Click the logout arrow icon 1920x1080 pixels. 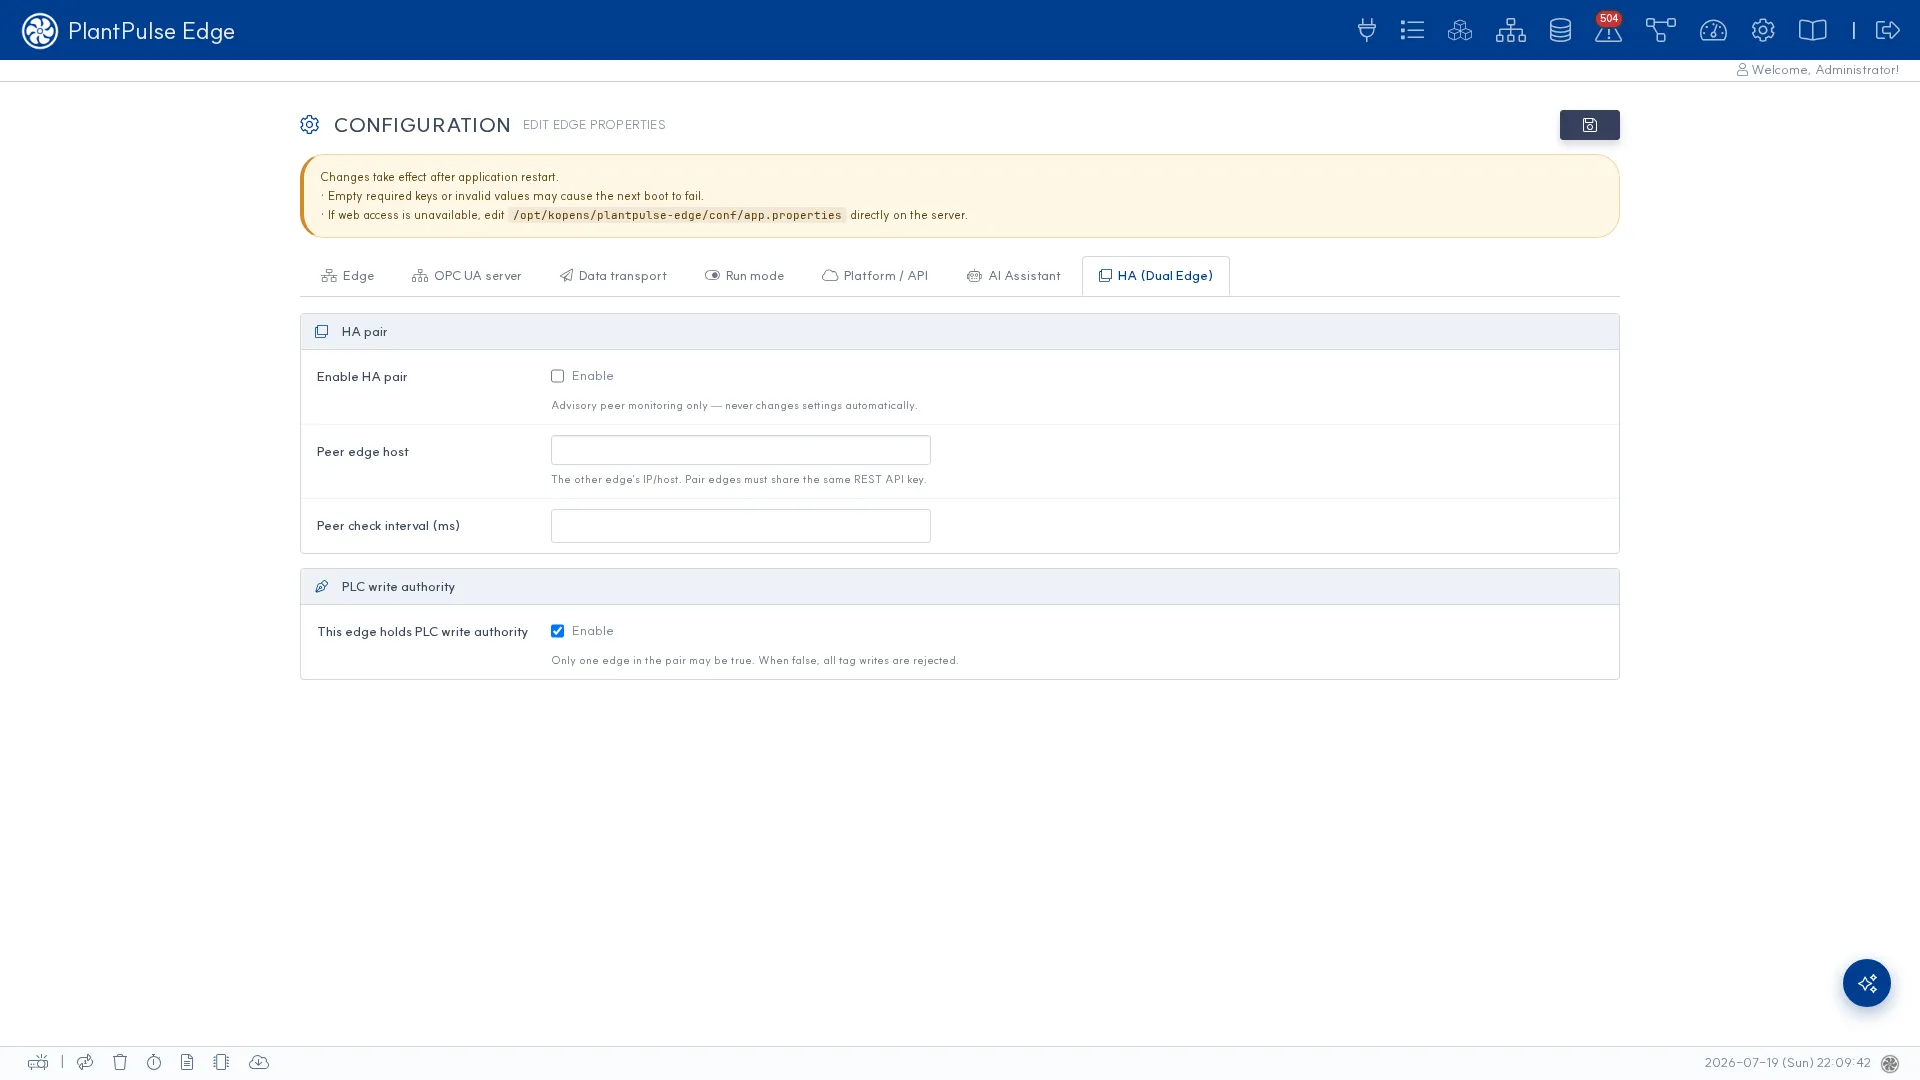[x=1888, y=30]
